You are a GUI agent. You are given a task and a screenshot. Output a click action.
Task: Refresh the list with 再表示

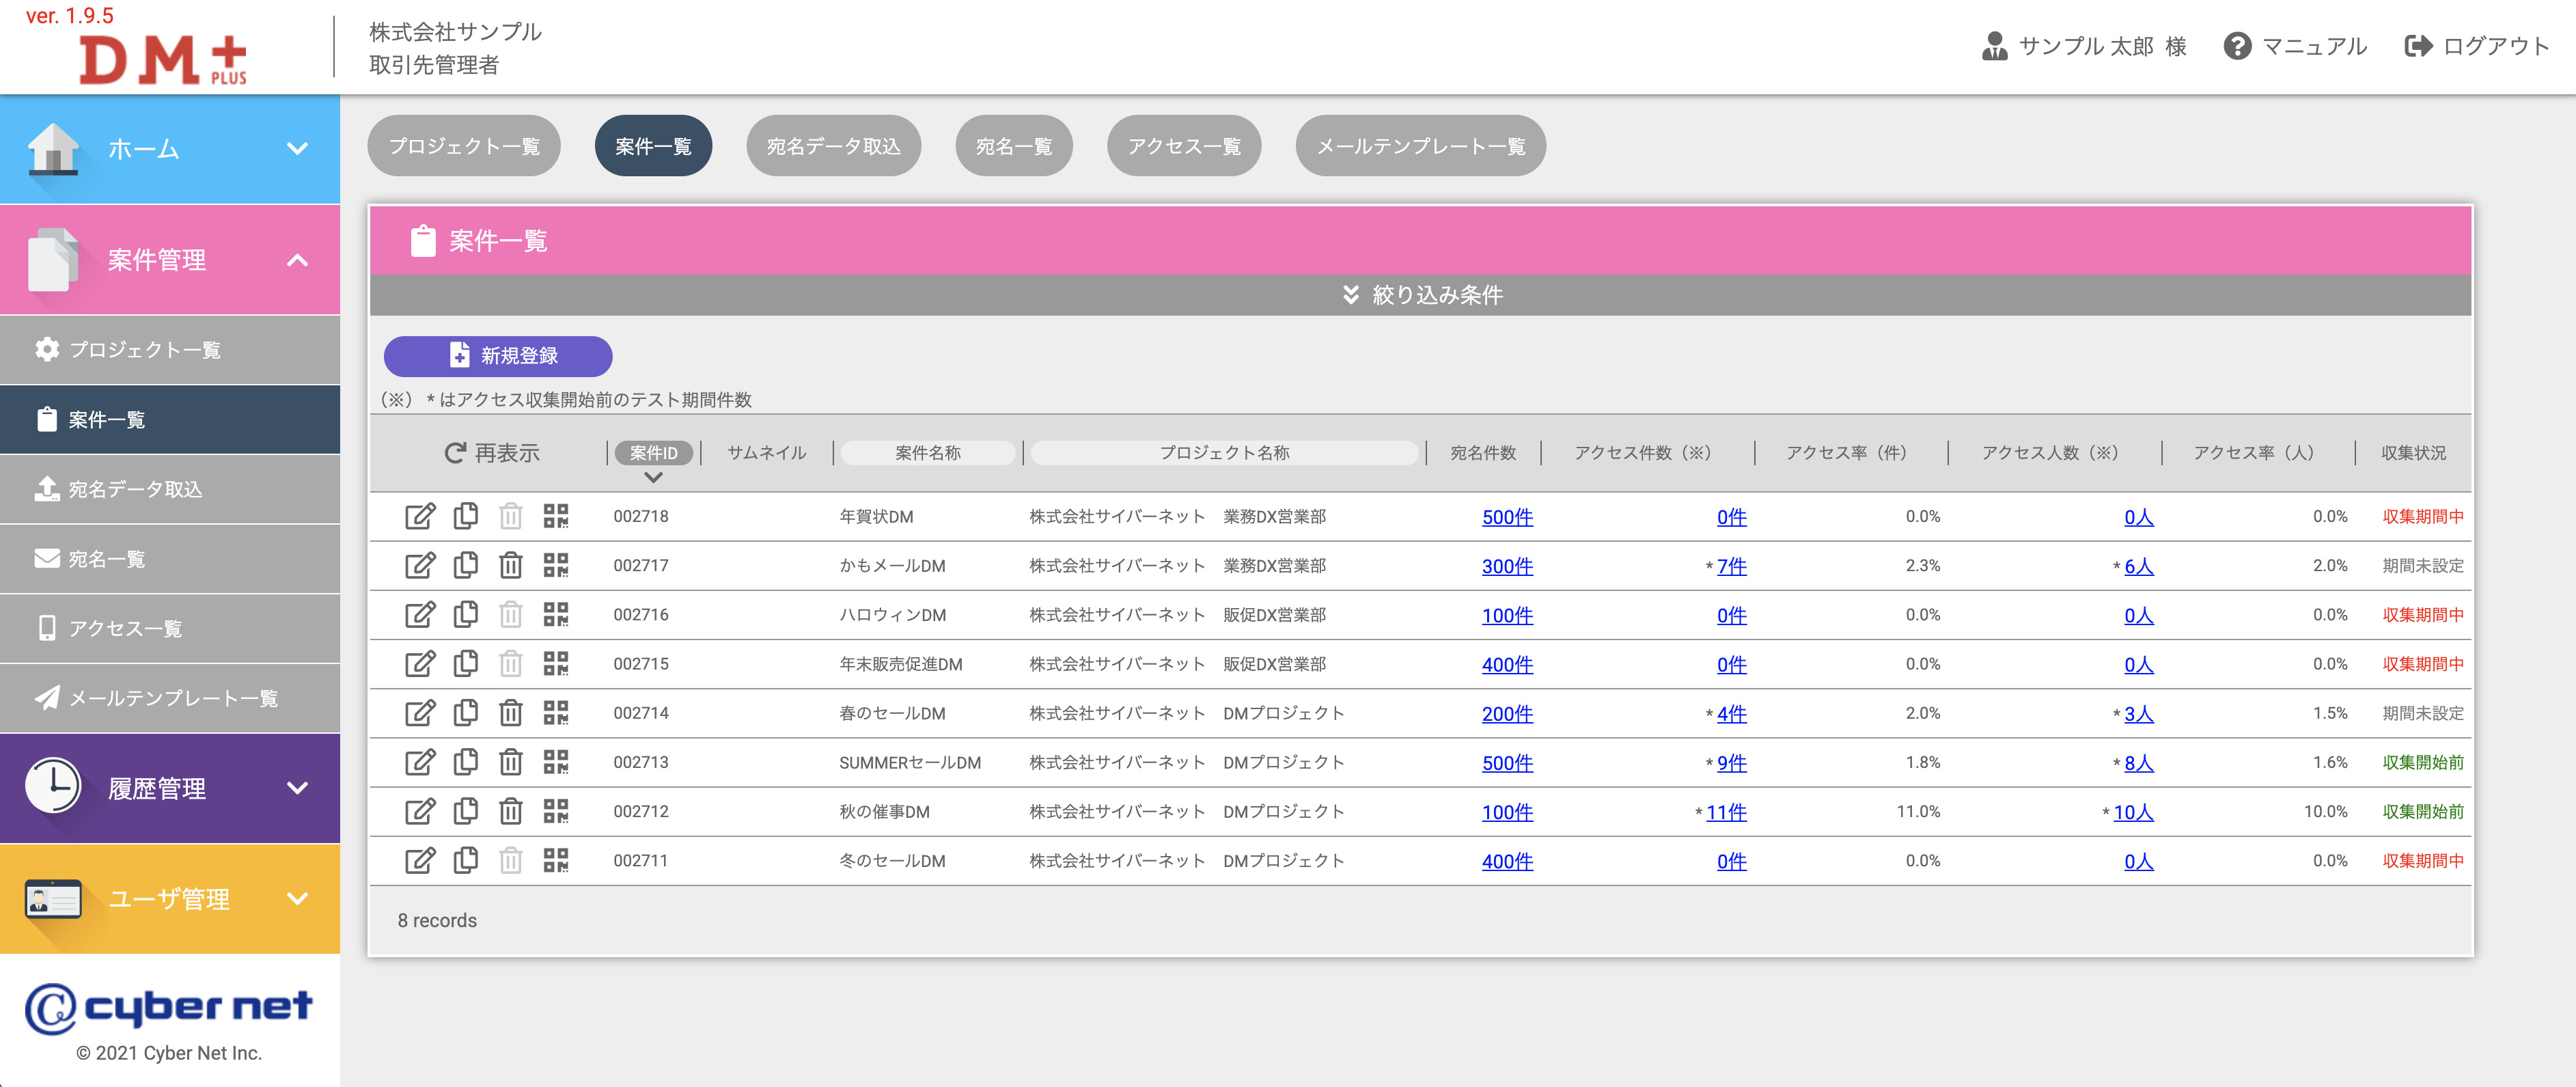492,453
